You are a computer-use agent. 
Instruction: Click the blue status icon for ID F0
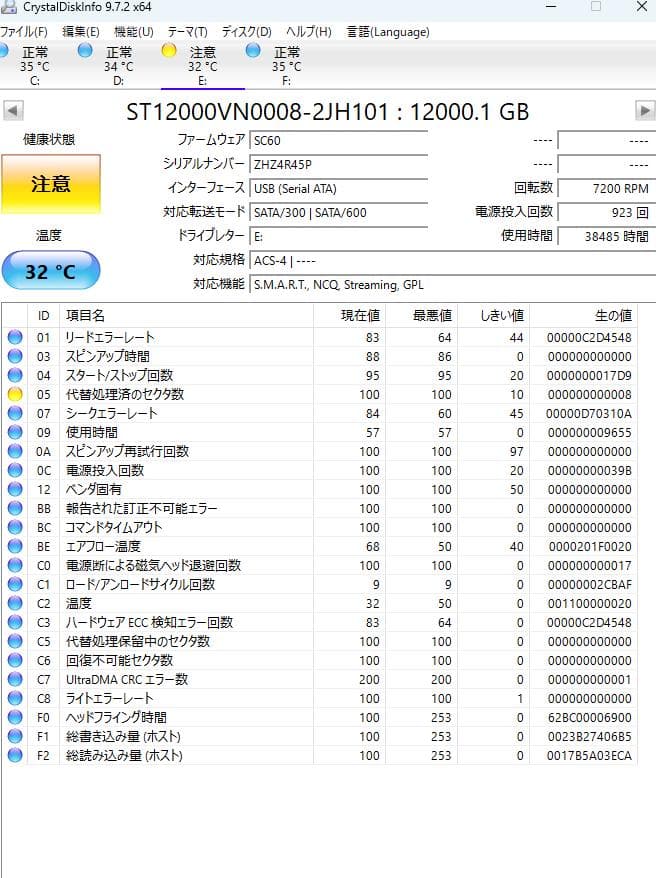(15, 718)
